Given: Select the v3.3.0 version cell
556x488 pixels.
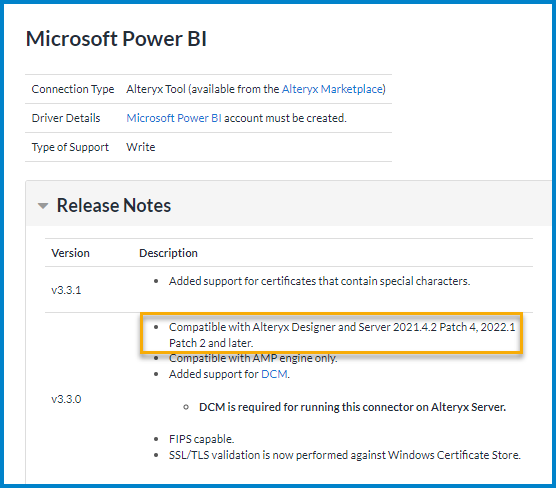Looking at the screenshot, I should pos(66,399).
